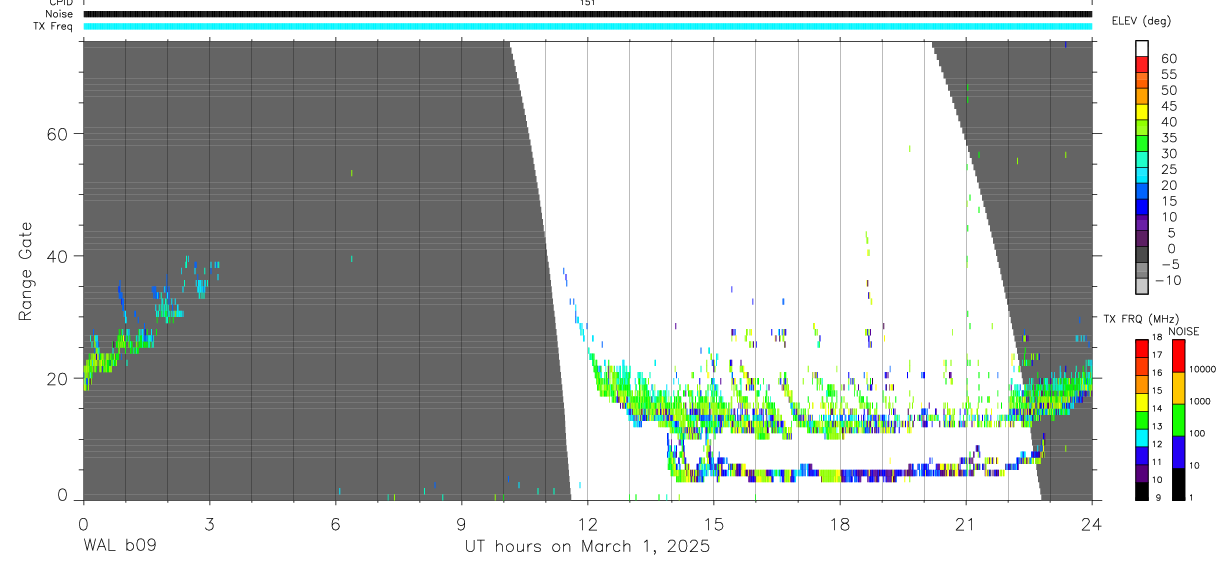Click the 'NOISE' legend title
Screen dimensions: 1228x567
1184,331
